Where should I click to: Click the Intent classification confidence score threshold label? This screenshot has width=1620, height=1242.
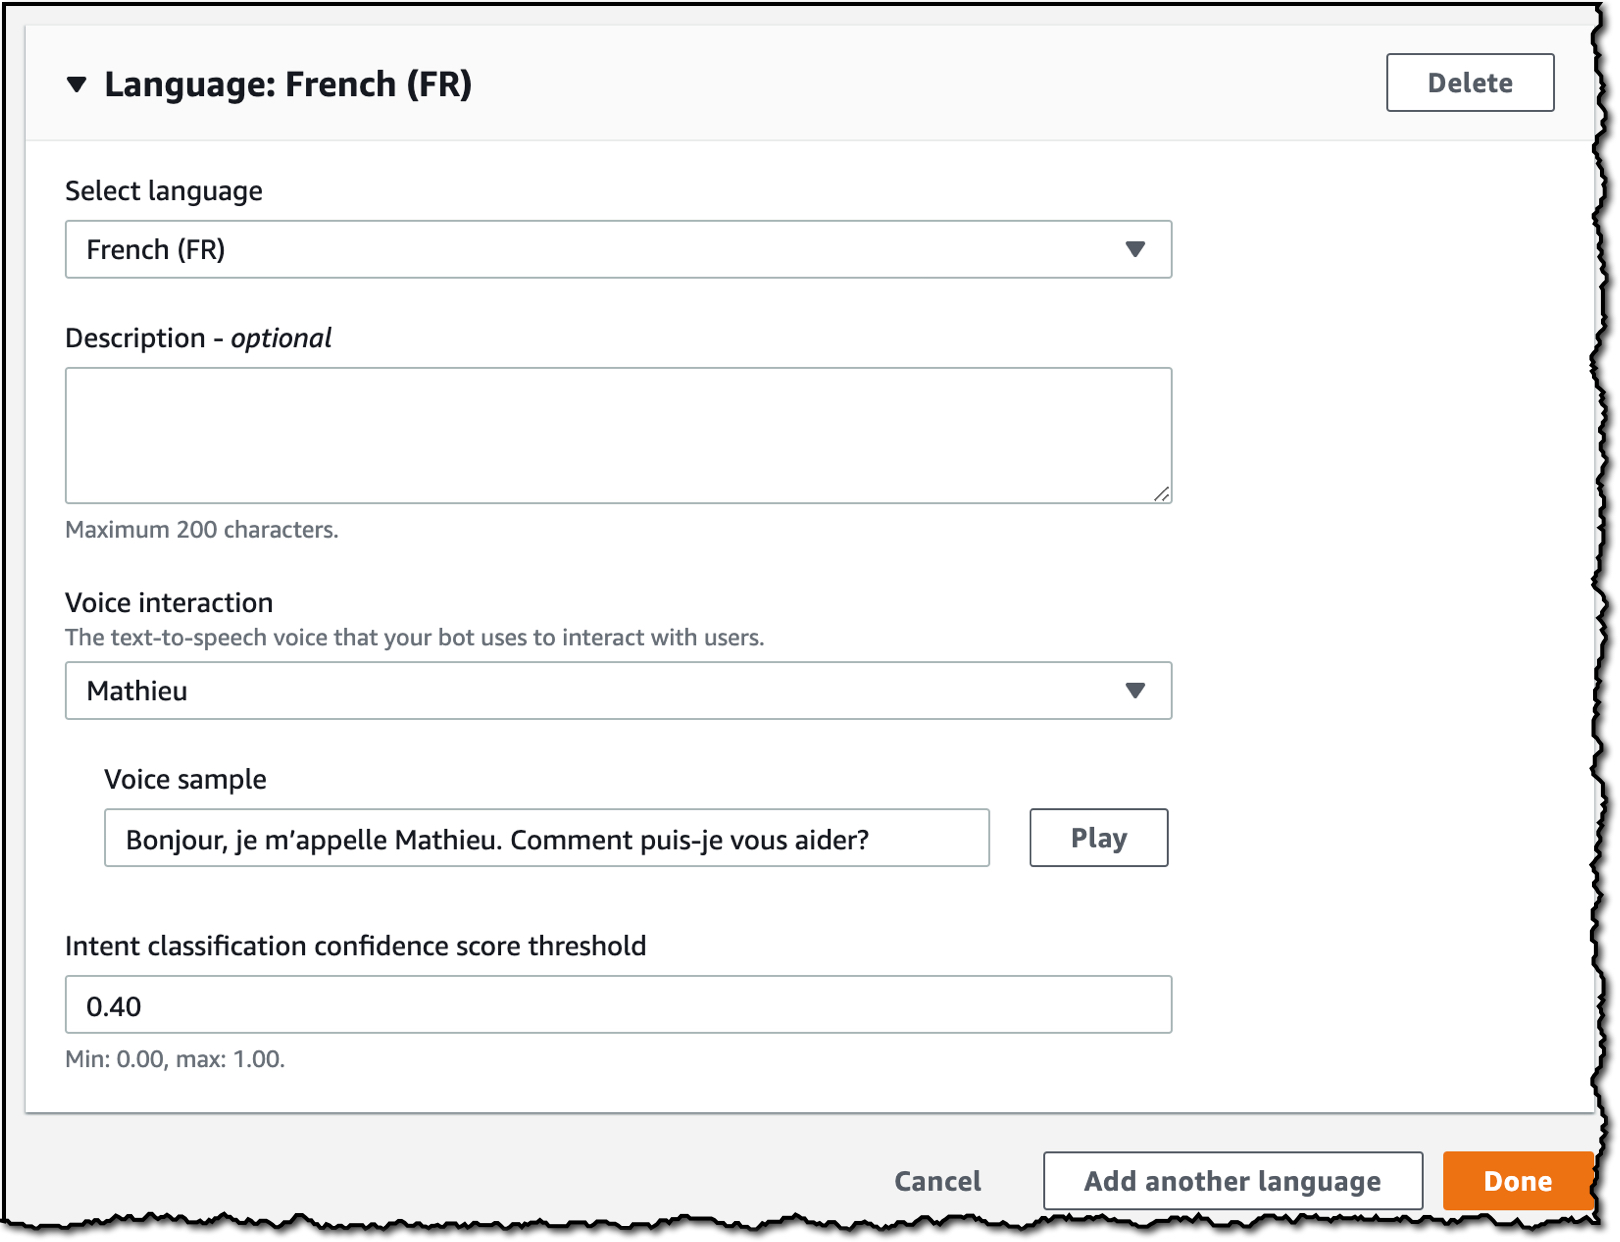(355, 946)
